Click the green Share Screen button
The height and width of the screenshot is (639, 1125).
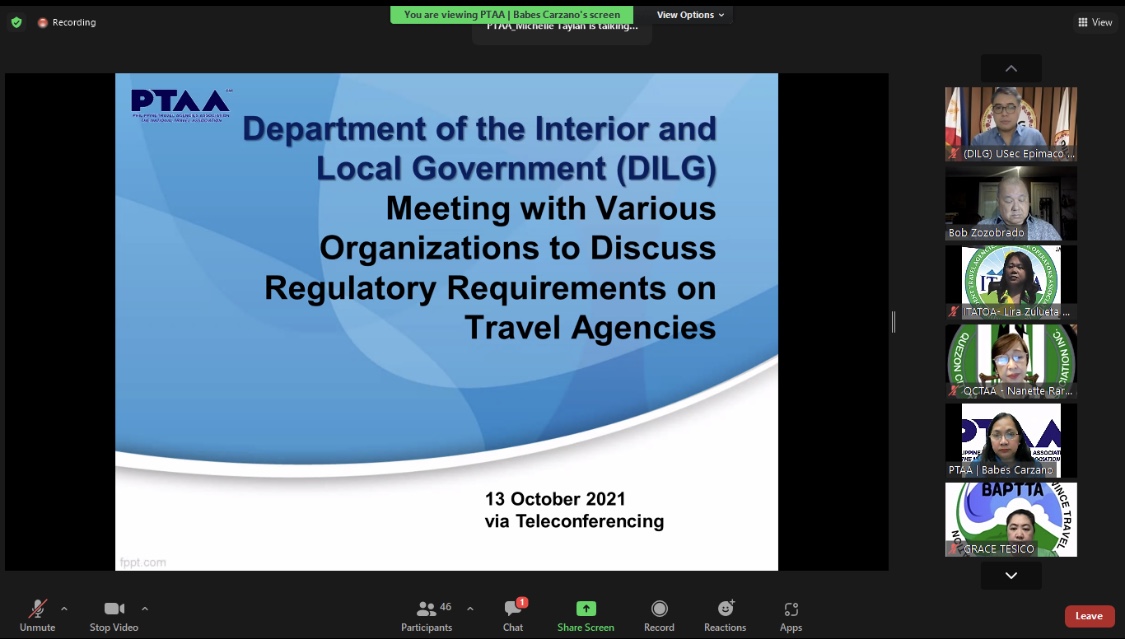[585, 615]
